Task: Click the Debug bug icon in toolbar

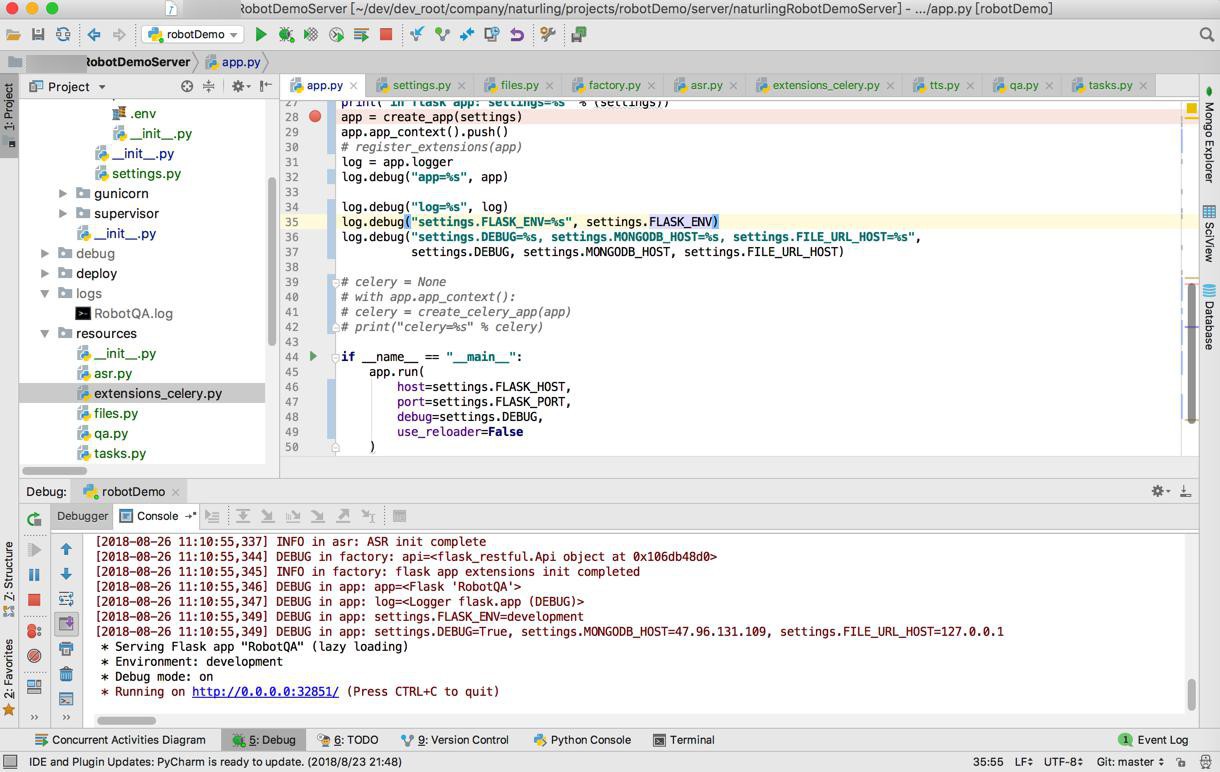Action: tap(286, 34)
